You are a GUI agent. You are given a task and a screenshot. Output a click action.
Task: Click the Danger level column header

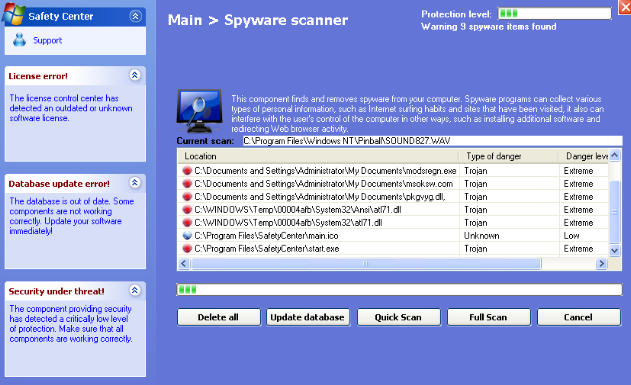(x=584, y=156)
